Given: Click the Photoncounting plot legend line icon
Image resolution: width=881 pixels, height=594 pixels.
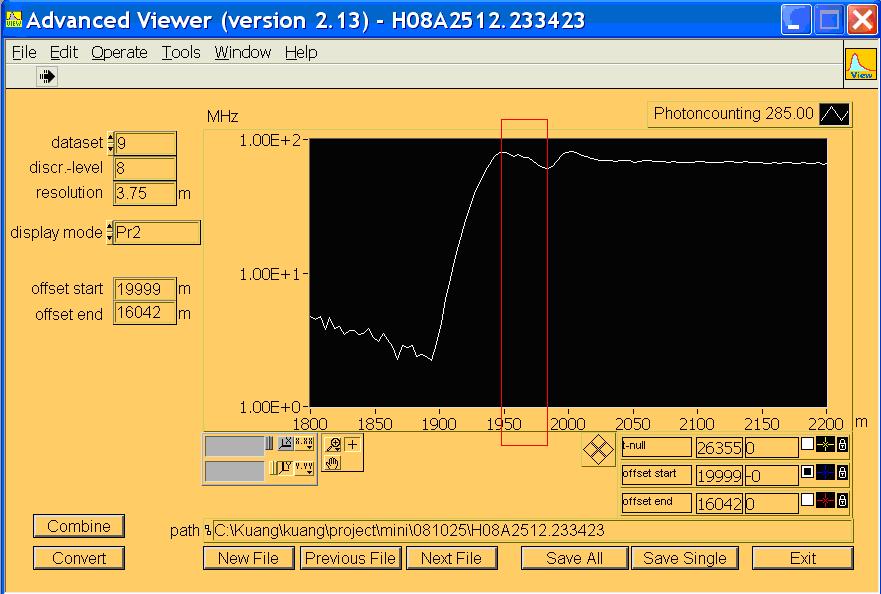Looking at the screenshot, I should click(834, 114).
